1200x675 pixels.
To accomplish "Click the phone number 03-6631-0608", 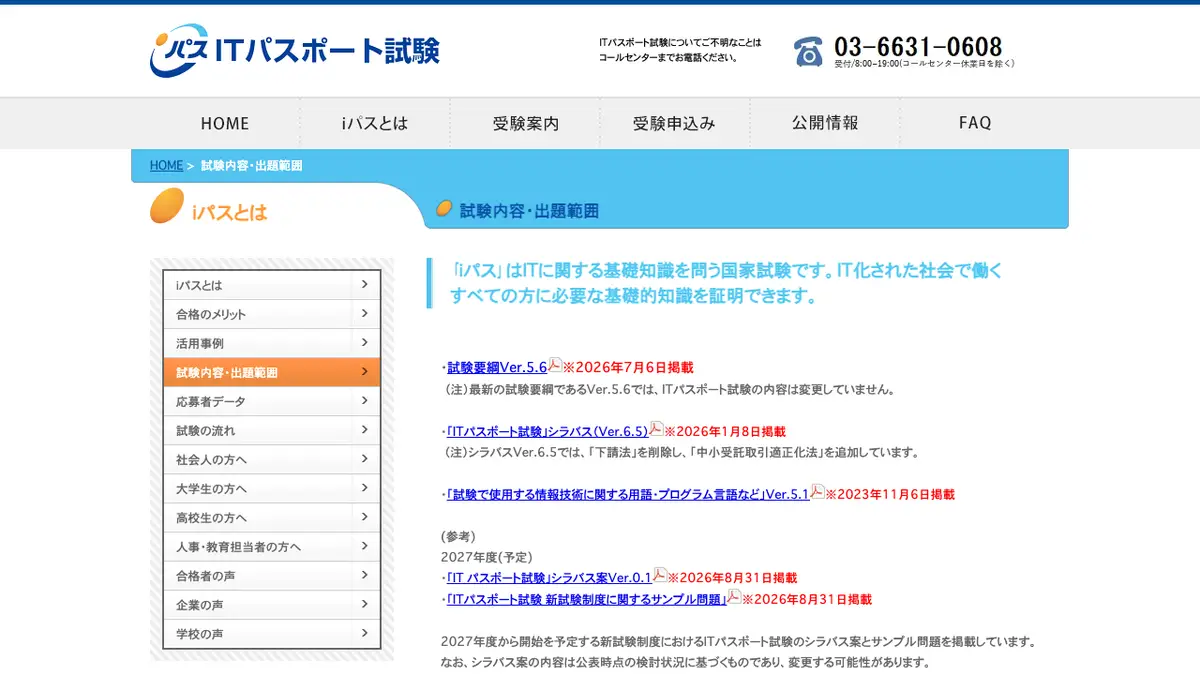I will [x=918, y=46].
